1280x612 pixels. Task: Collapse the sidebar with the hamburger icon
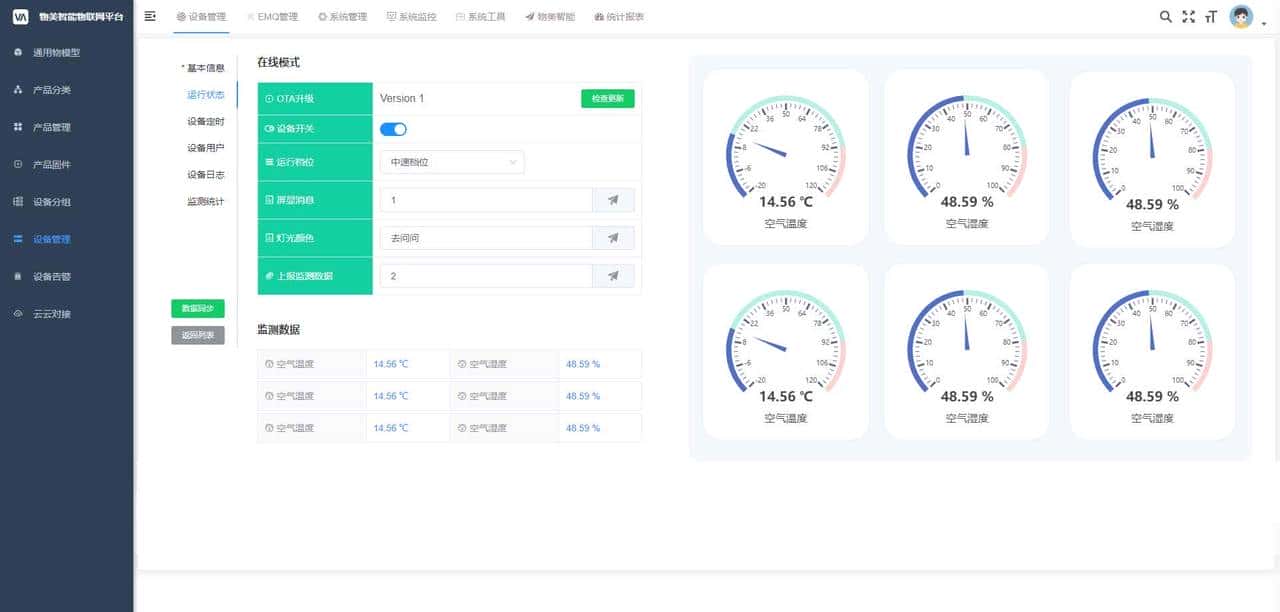click(150, 16)
